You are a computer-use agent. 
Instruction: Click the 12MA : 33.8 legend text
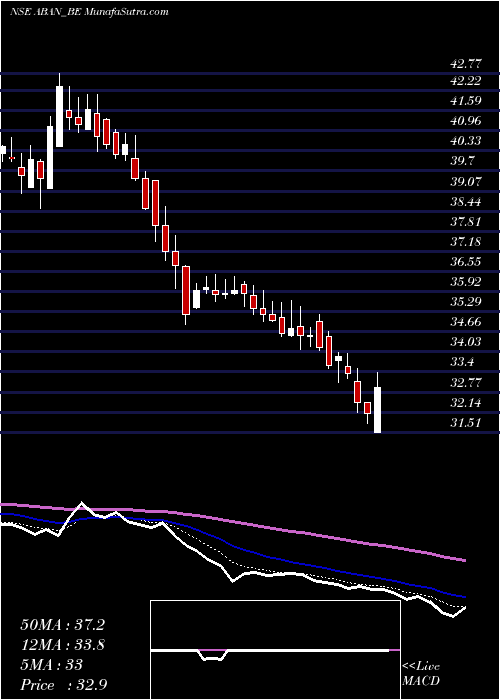[x=62, y=645]
